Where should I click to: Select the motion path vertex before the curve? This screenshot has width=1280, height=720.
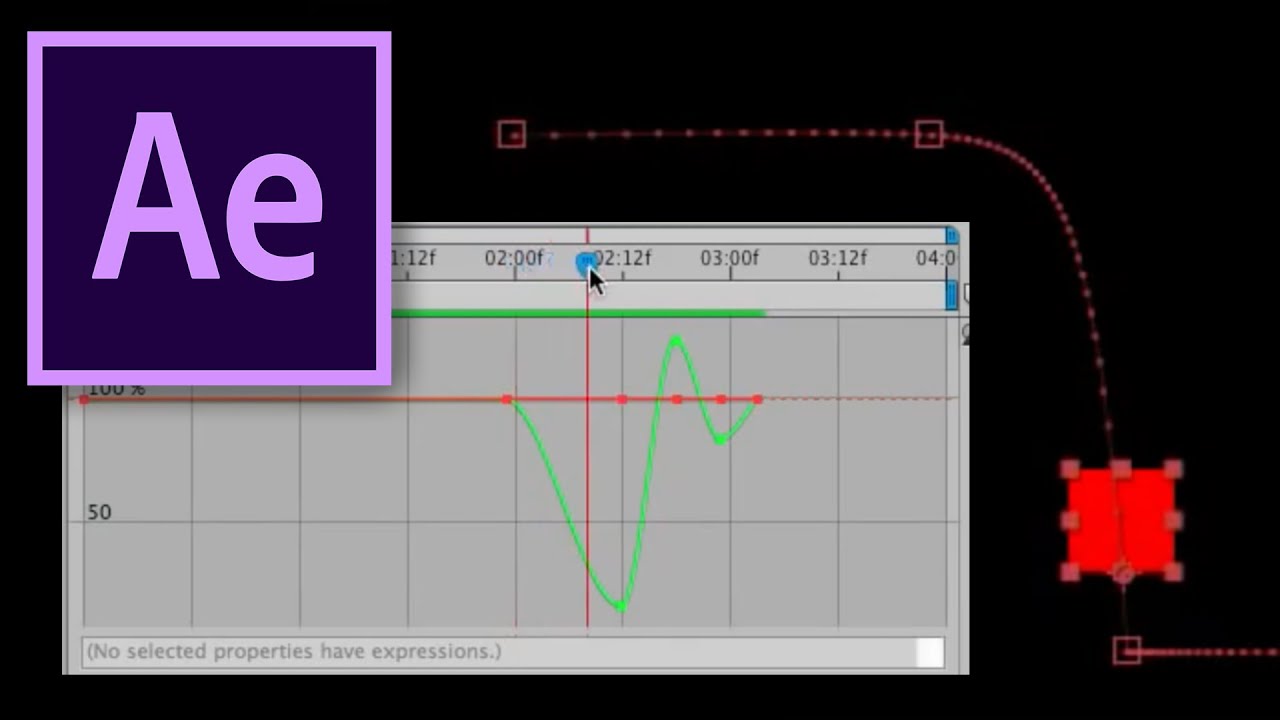[929, 133]
